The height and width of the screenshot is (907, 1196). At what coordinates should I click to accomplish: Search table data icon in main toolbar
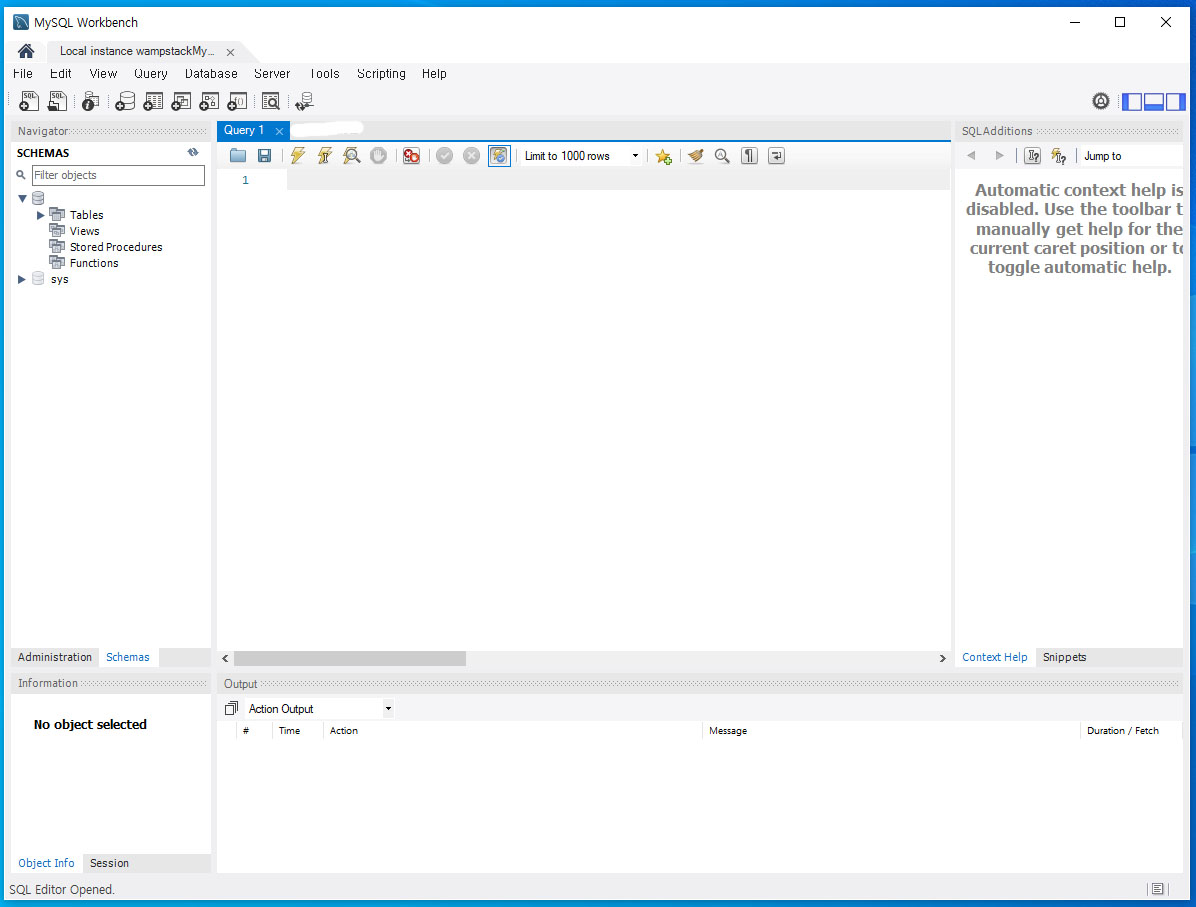point(271,101)
